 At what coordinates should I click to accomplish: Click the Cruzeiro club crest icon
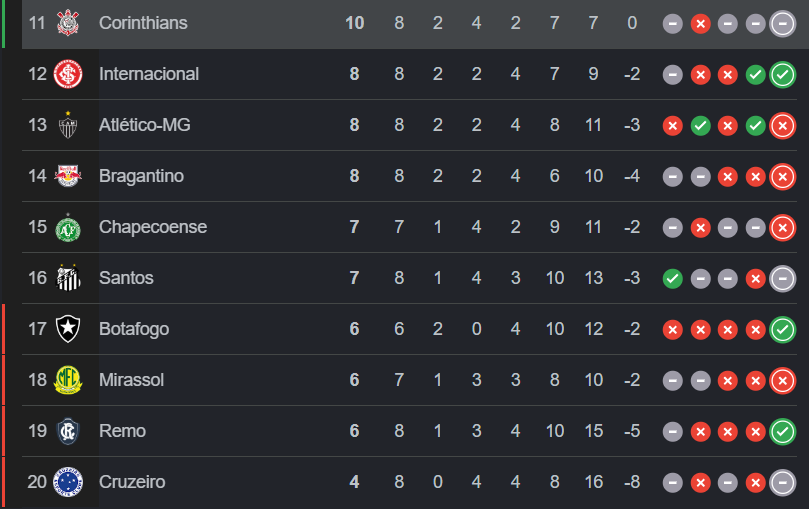[x=68, y=482]
